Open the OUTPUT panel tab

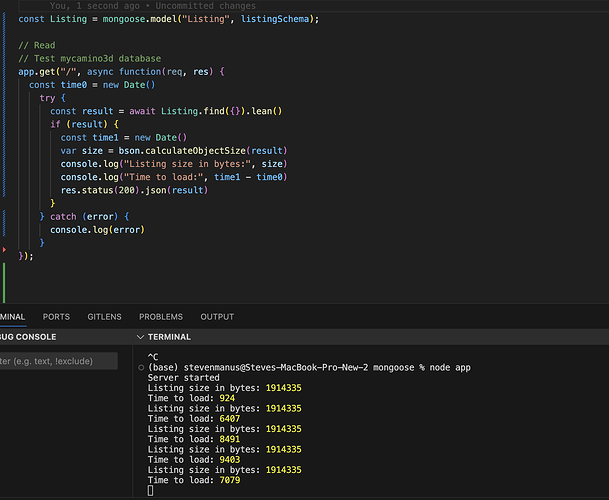(217, 317)
